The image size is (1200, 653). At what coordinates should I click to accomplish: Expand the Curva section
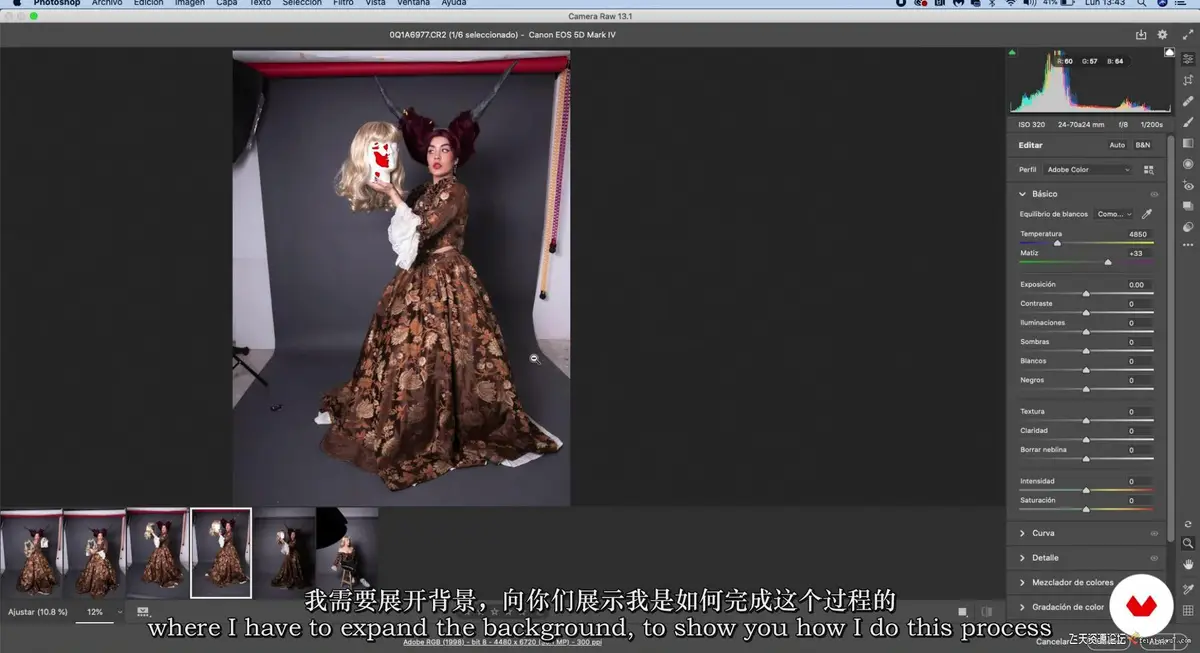point(1022,533)
